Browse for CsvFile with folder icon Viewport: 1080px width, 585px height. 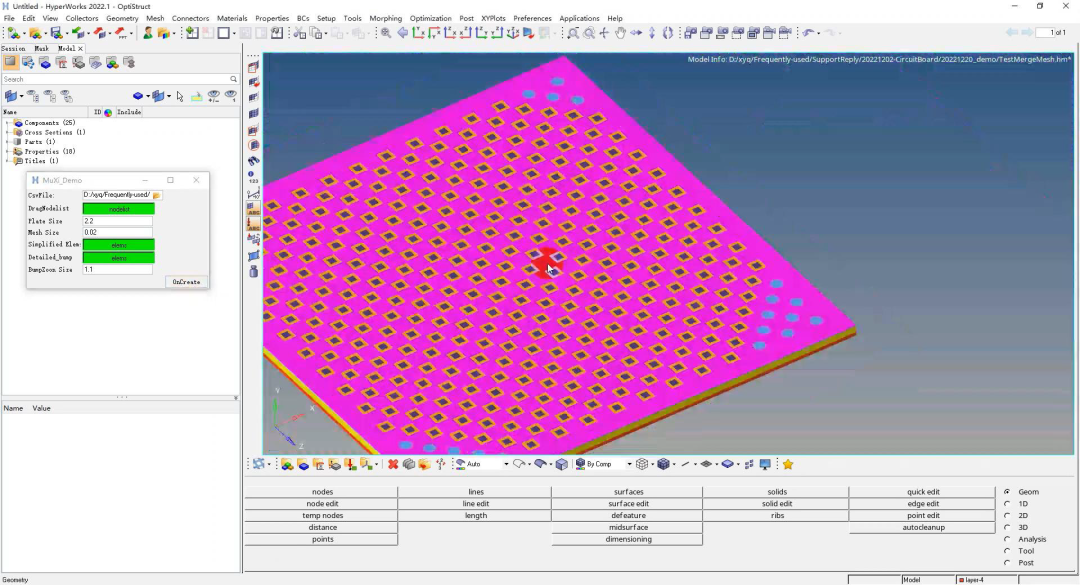point(157,195)
